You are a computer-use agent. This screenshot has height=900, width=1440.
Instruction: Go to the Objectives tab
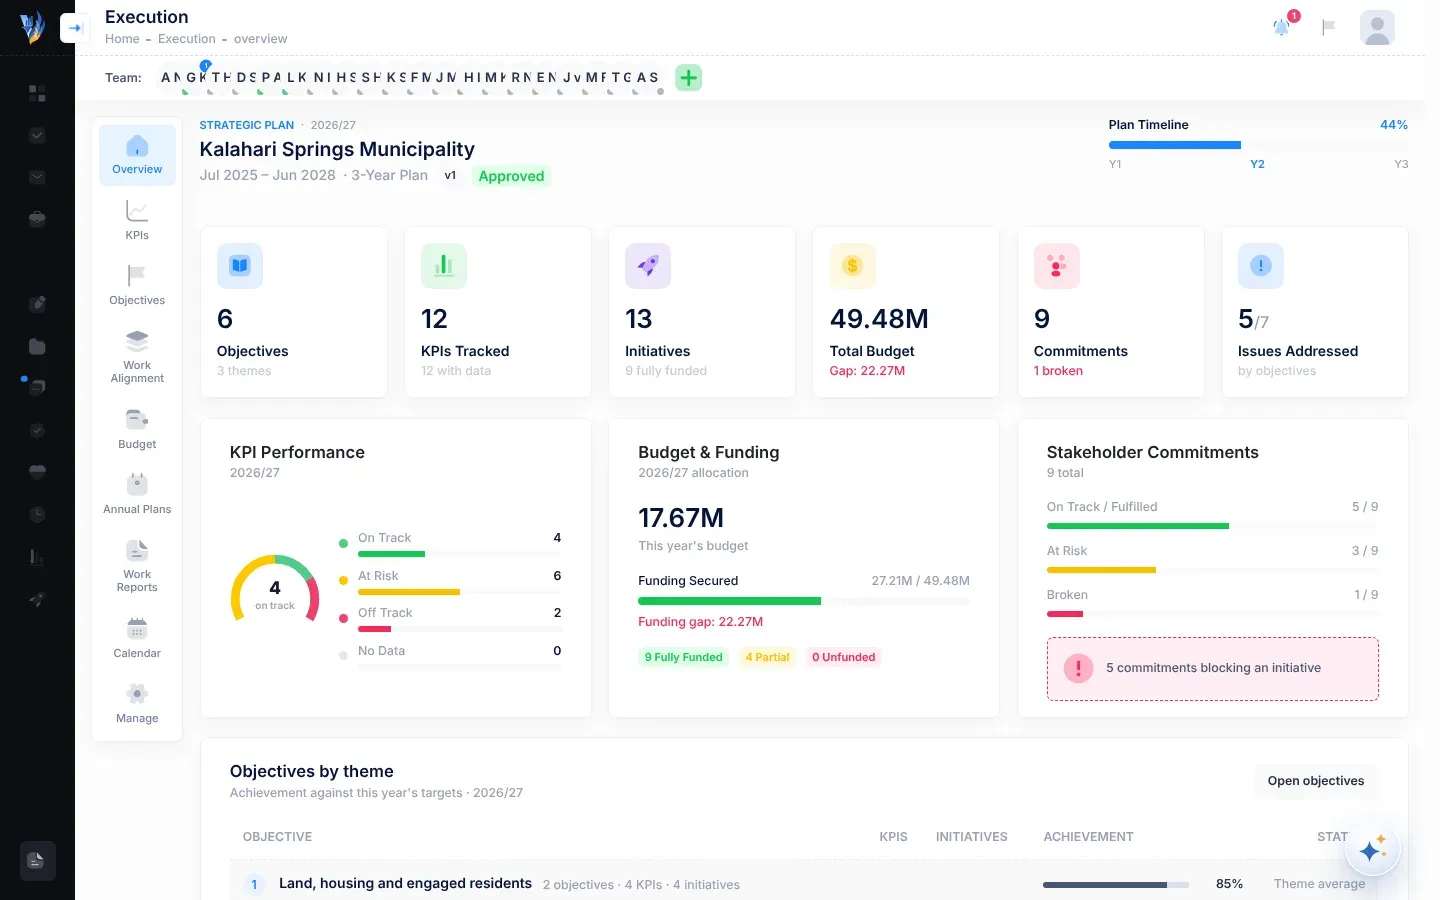pos(137,285)
